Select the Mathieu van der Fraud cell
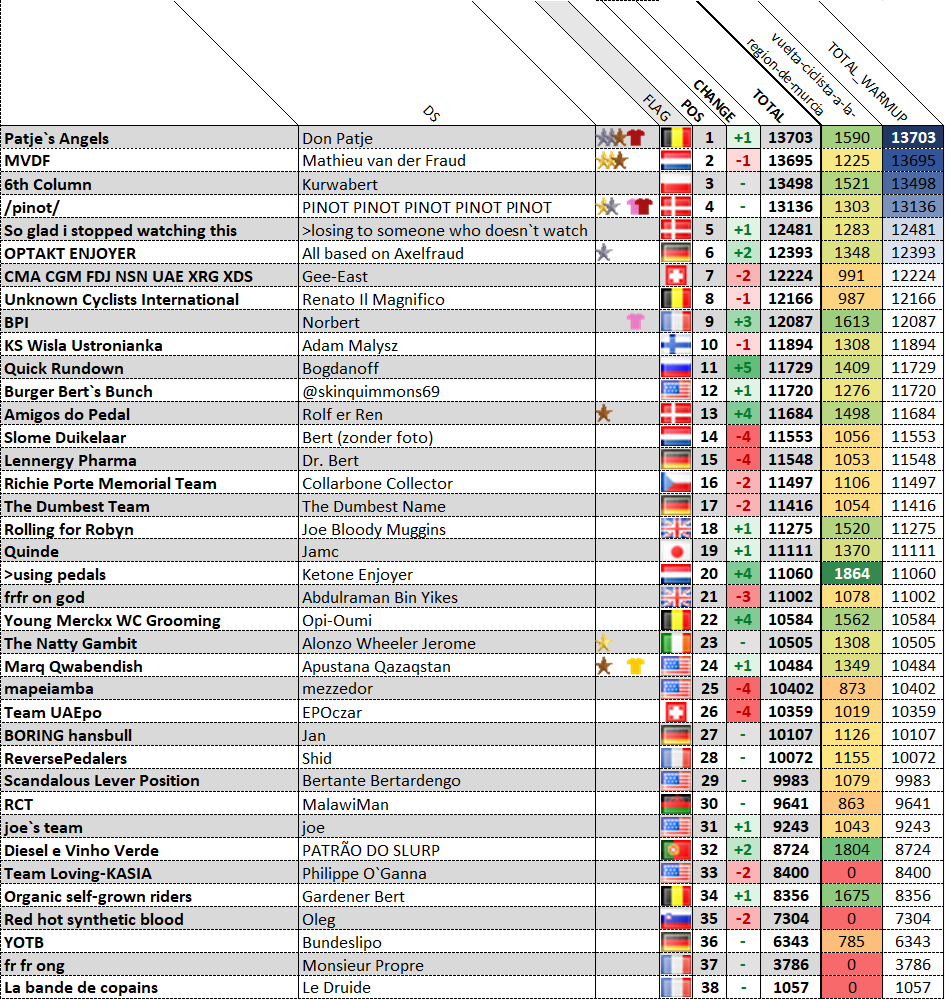This screenshot has height=1000, width=945. [446, 161]
